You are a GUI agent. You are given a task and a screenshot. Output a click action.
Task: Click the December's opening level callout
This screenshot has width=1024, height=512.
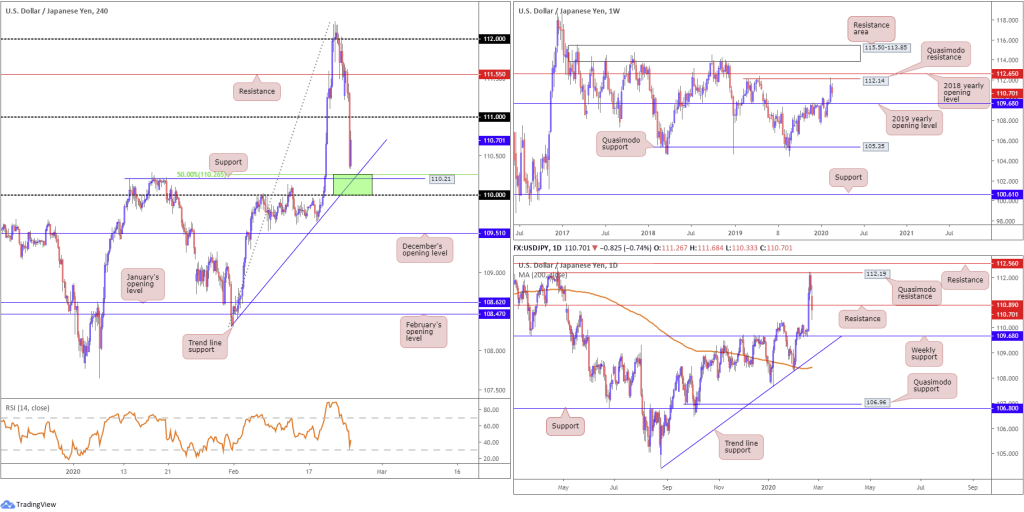(424, 249)
